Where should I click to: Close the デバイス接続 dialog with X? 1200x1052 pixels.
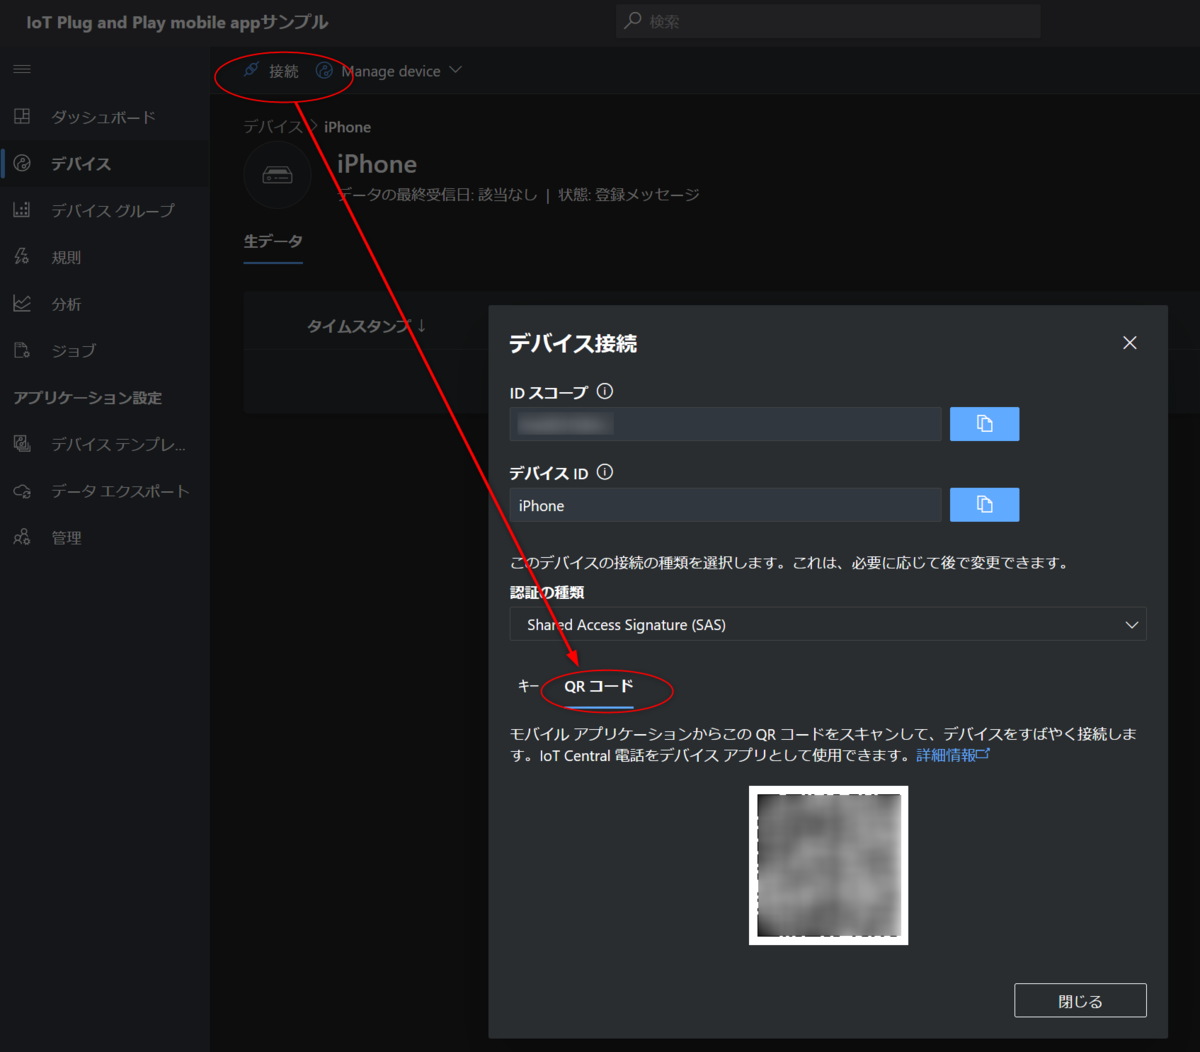pyautogui.click(x=1130, y=343)
